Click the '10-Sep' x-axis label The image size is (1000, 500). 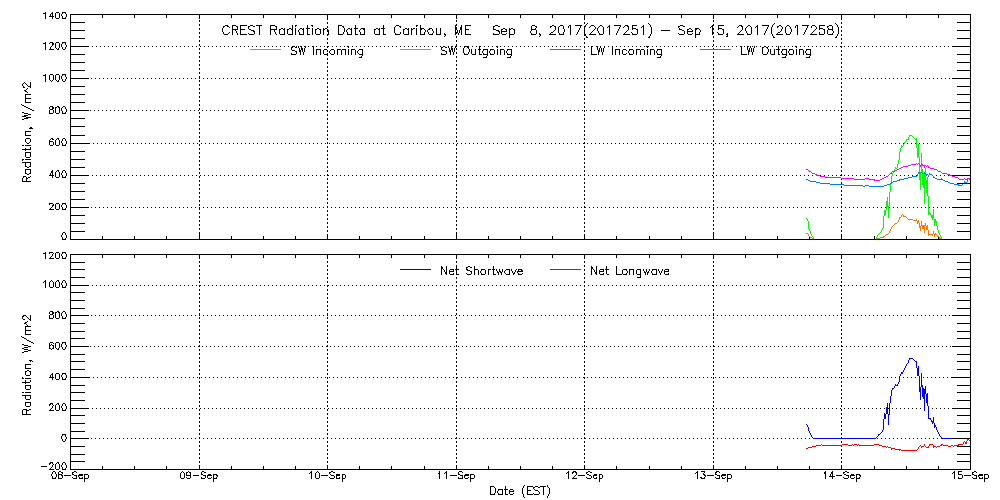point(327,477)
